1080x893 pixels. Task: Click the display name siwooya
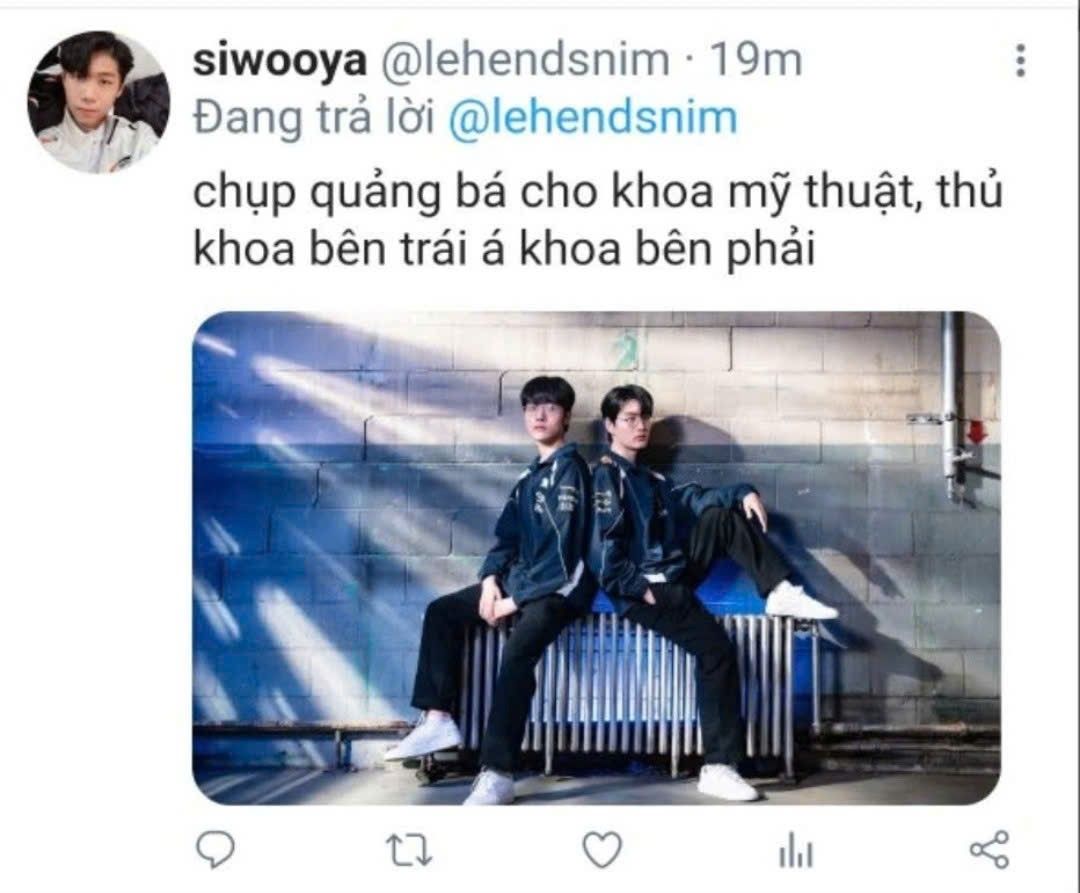point(280,61)
